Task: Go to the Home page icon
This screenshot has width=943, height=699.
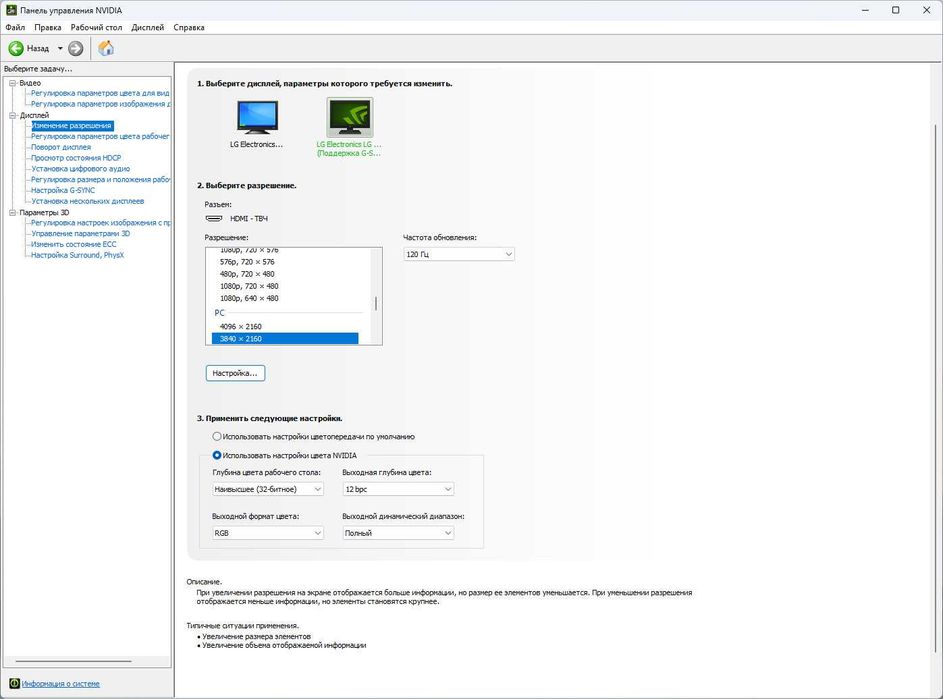Action: [106, 48]
